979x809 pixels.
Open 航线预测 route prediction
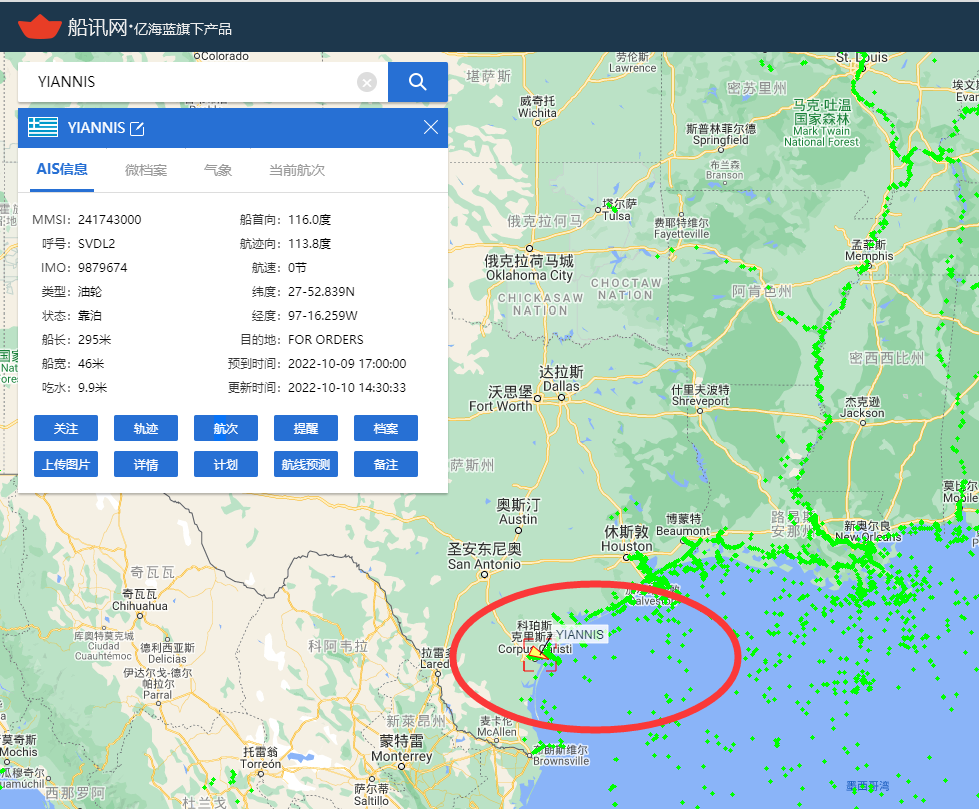(305, 463)
